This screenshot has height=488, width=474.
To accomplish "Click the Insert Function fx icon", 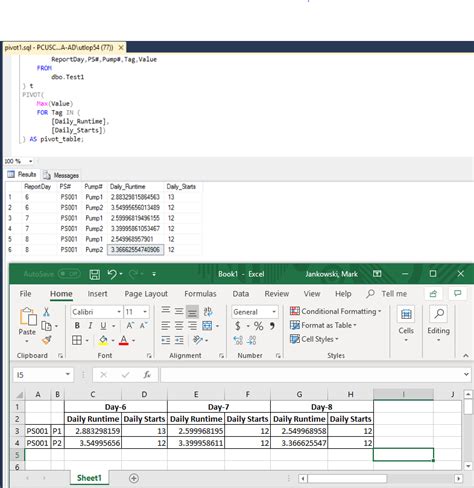I will pyautogui.click(x=147, y=375).
